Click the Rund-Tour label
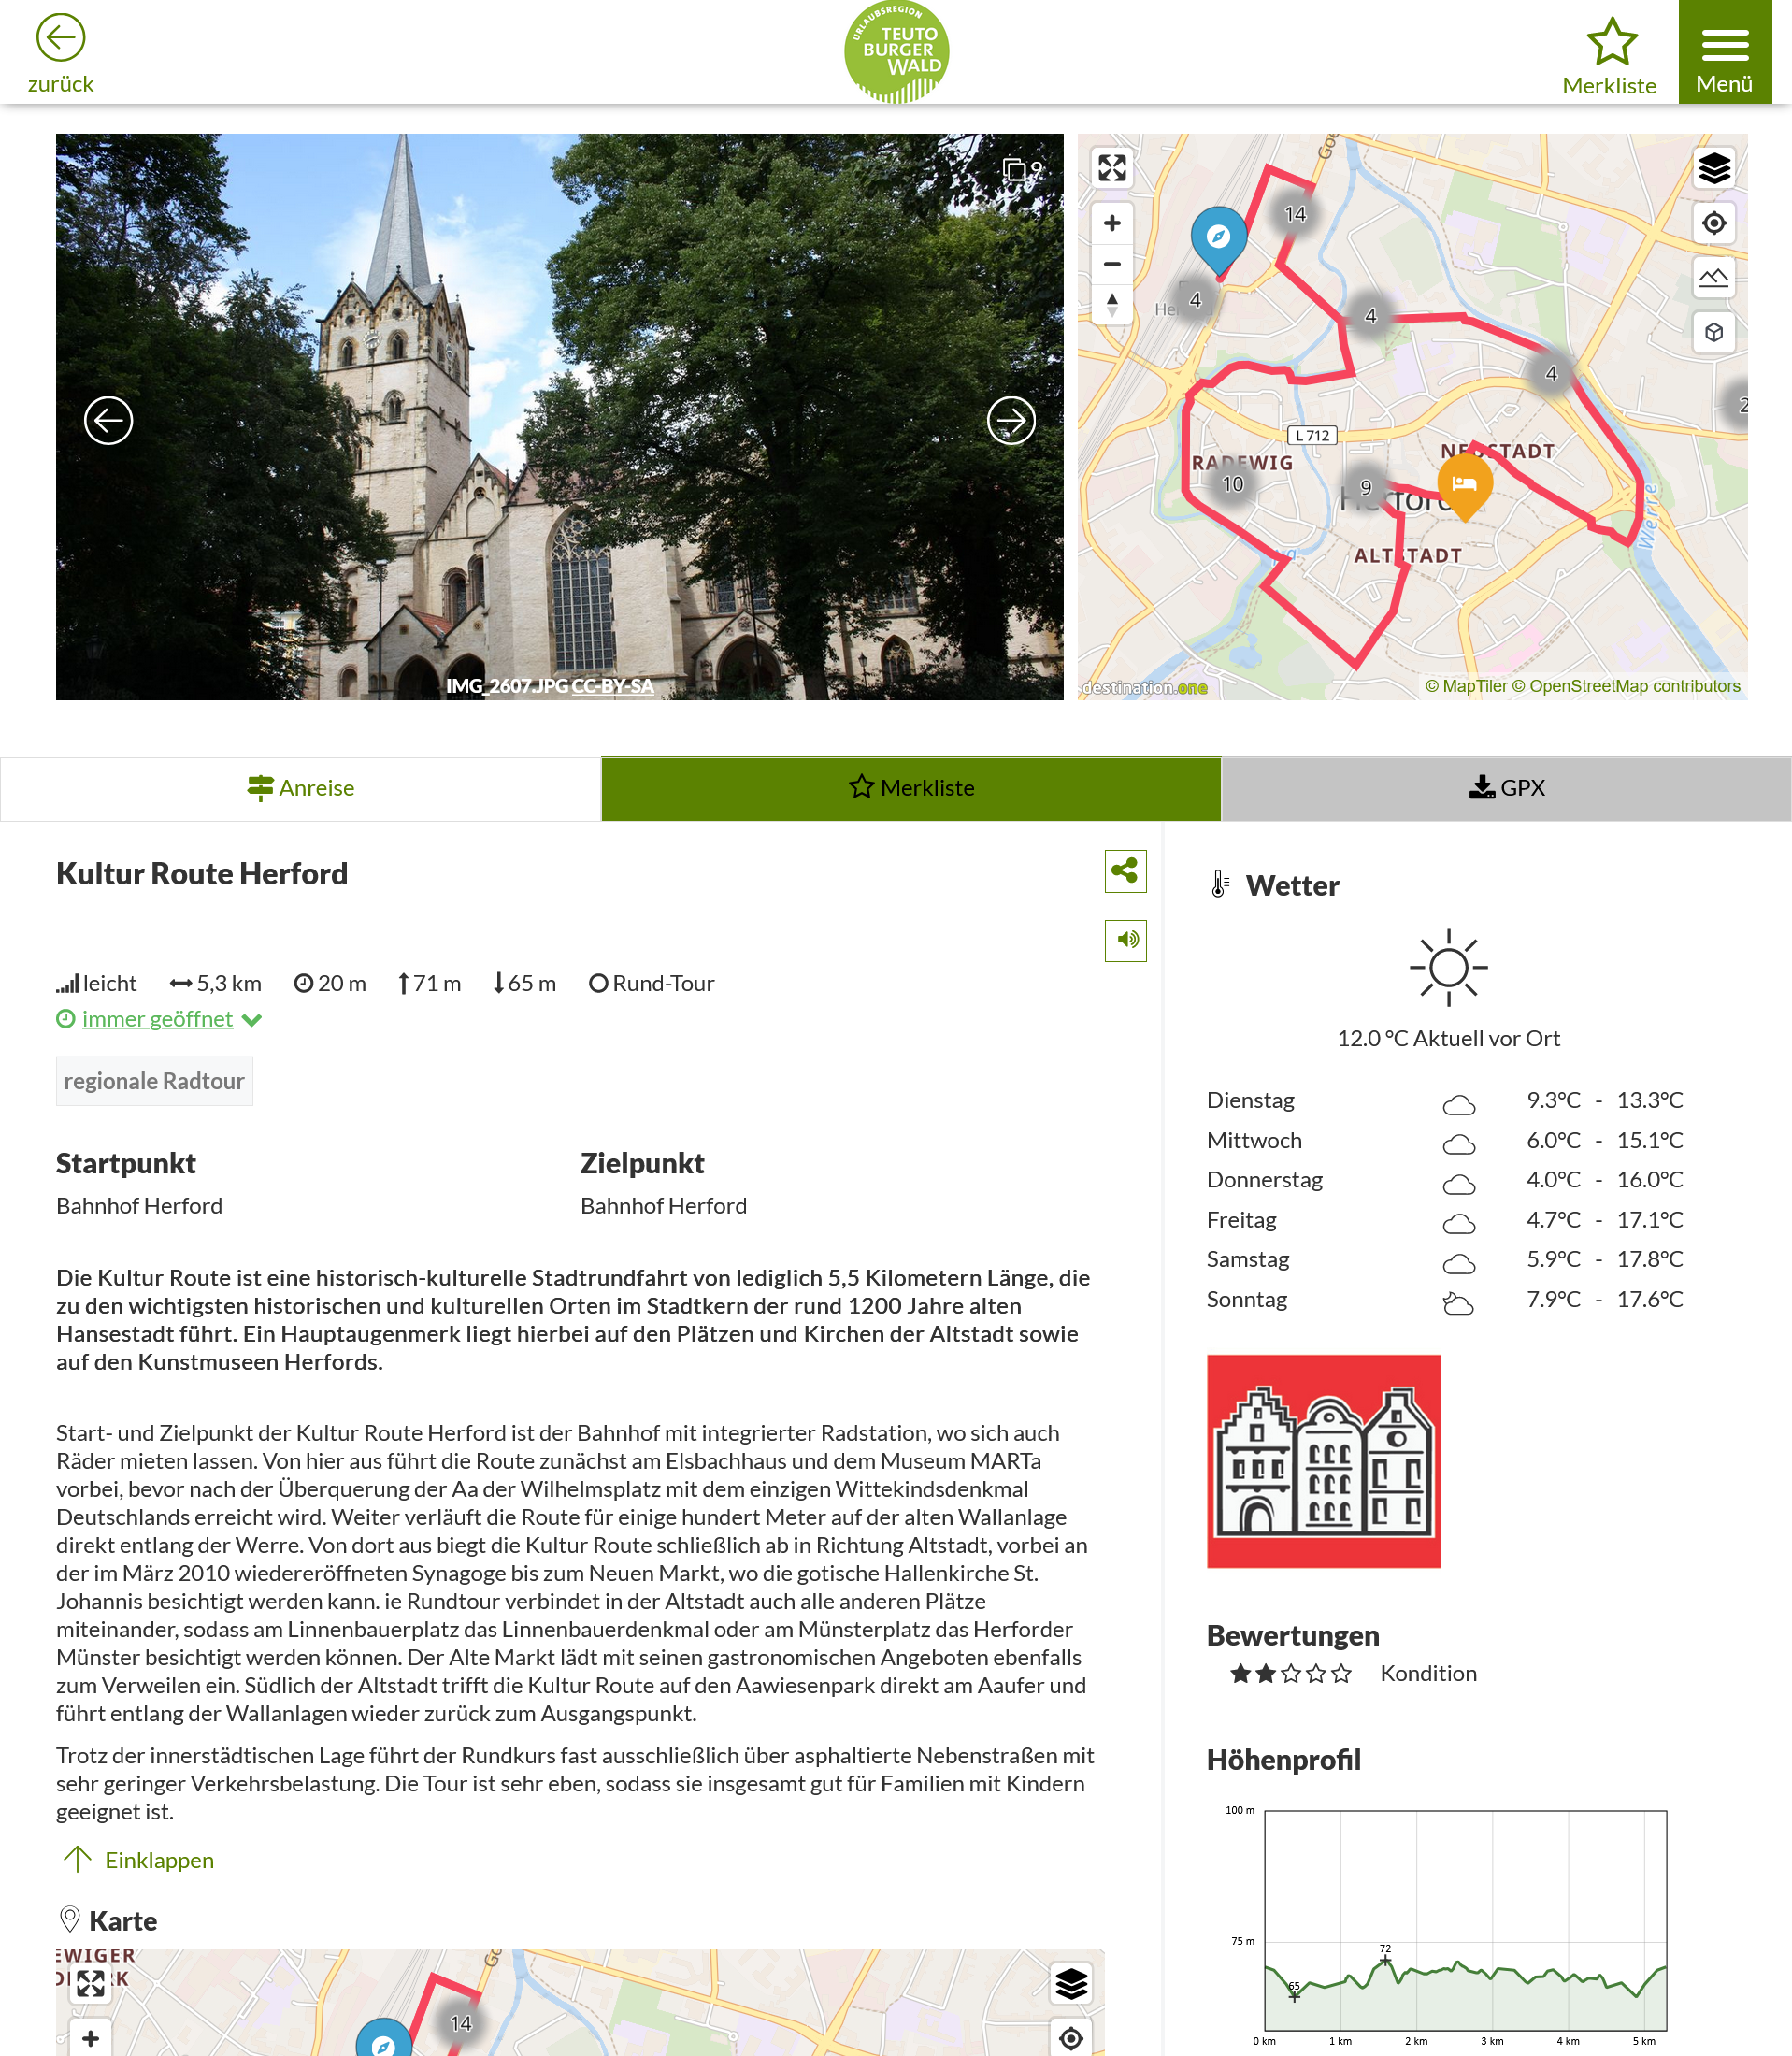 (x=663, y=983)
